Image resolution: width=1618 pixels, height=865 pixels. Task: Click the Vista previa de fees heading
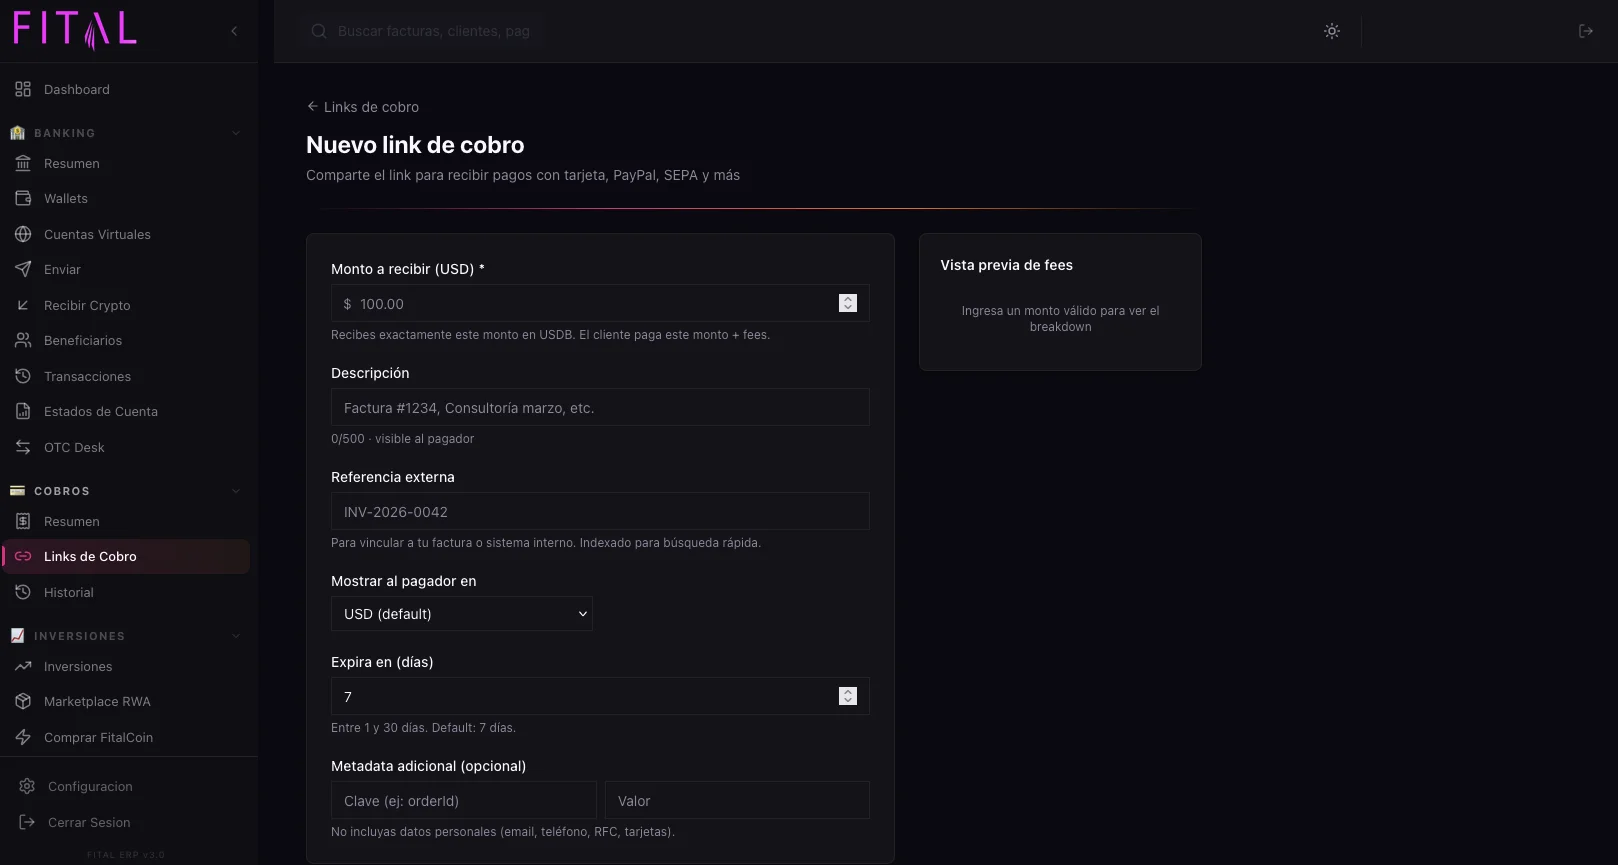(x=1006, y=265)
